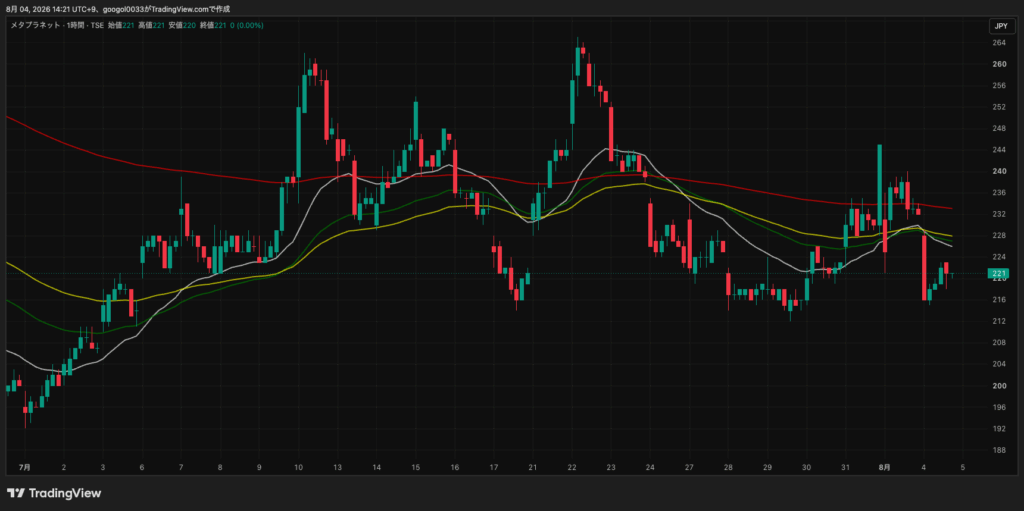Viewport: 1024px width, 511px height.
Task: Click the 安値220 low value
Action: click(181, 25)
